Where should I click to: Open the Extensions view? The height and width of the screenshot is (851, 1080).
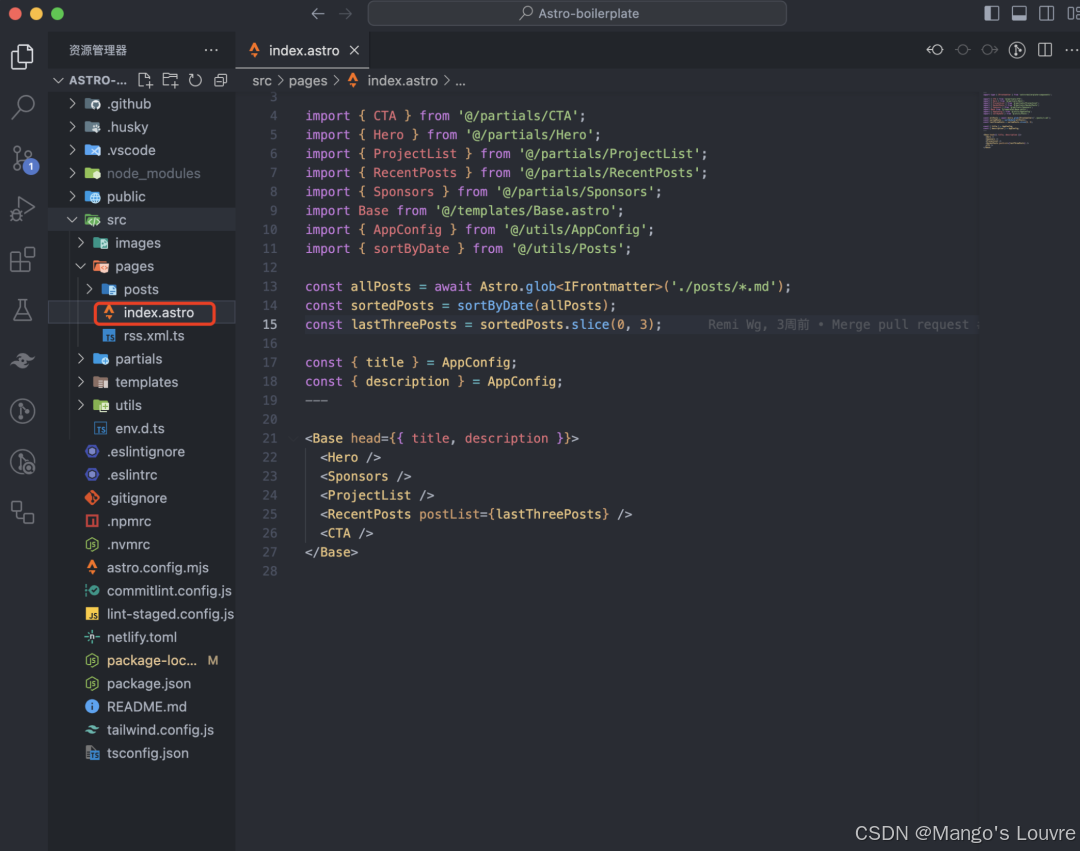[22, 260]
